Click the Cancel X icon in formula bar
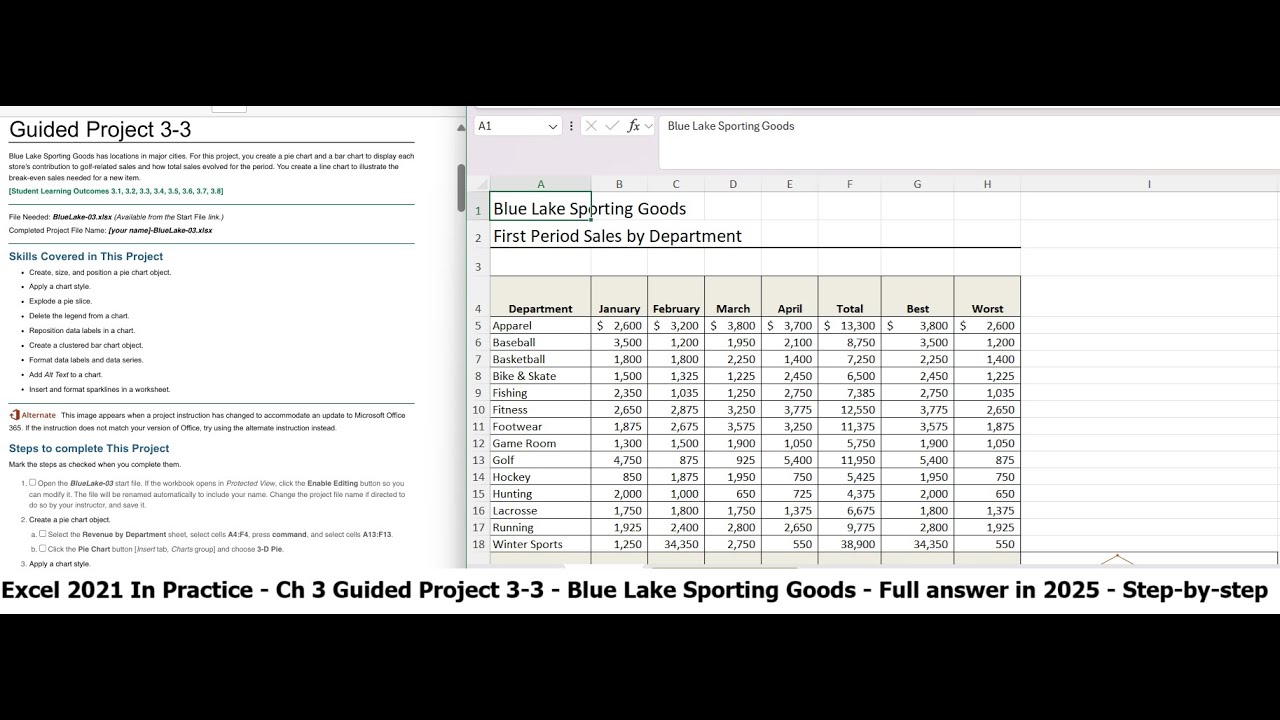 pyautogui.click(x=591, y=126)
